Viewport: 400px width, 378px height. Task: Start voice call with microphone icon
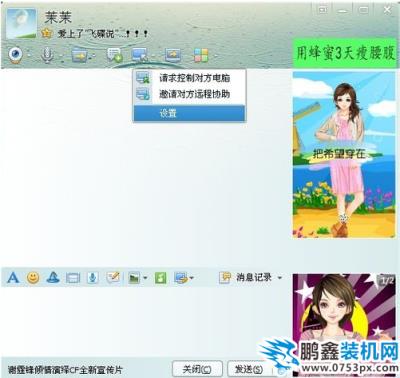(x=47, y=55)
